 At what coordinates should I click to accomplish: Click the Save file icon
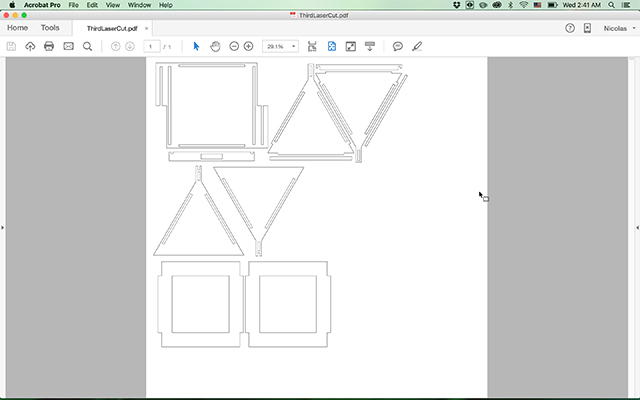pyautogui.click(x=11, y=47)
